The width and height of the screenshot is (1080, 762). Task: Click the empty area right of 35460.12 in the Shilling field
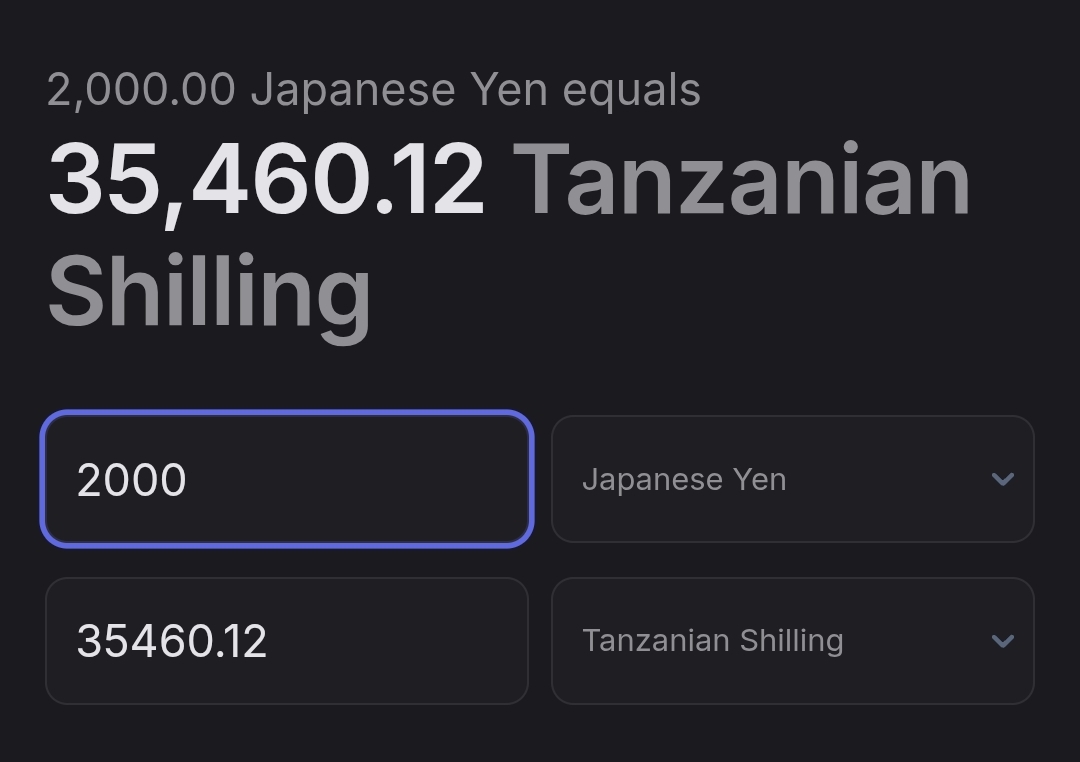point(400,641)
